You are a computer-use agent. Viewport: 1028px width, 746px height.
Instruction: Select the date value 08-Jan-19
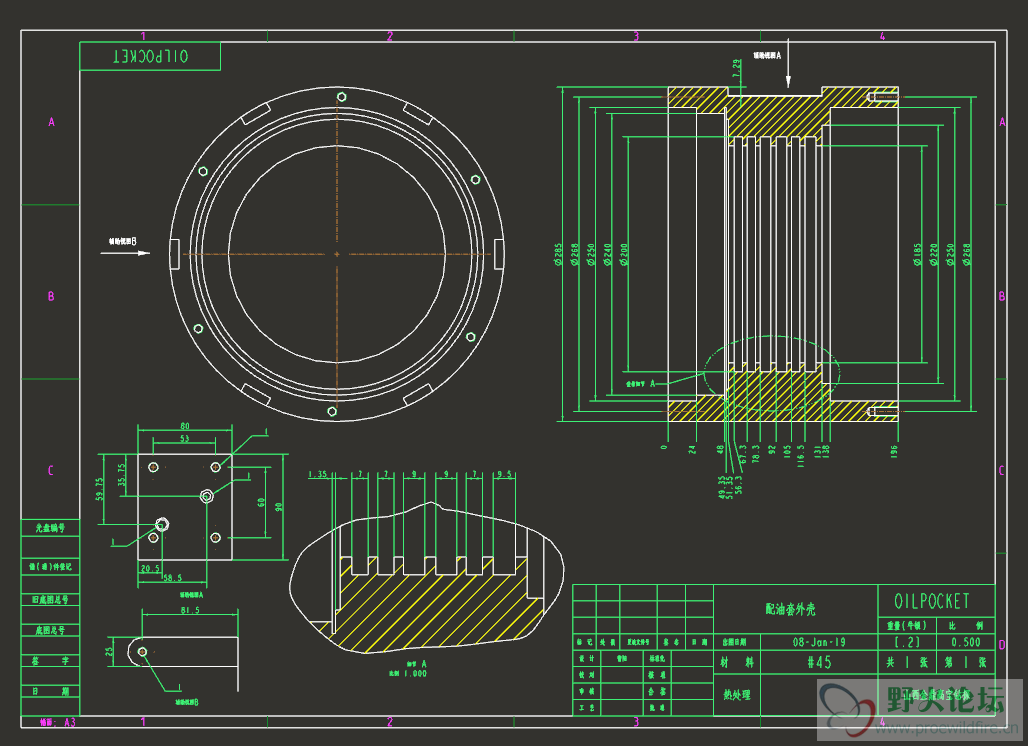tap(820, 642)
